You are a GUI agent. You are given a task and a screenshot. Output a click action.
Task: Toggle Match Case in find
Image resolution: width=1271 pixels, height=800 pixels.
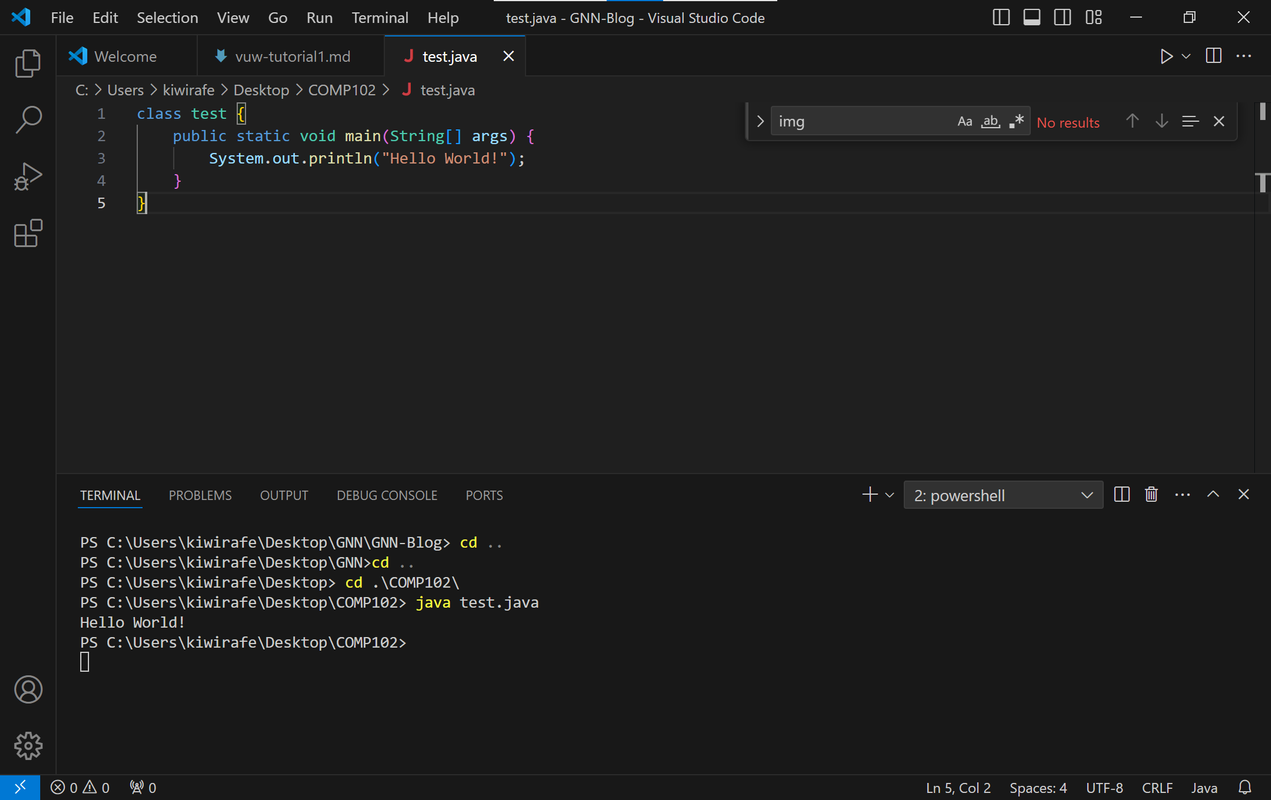tap(965, 121)
